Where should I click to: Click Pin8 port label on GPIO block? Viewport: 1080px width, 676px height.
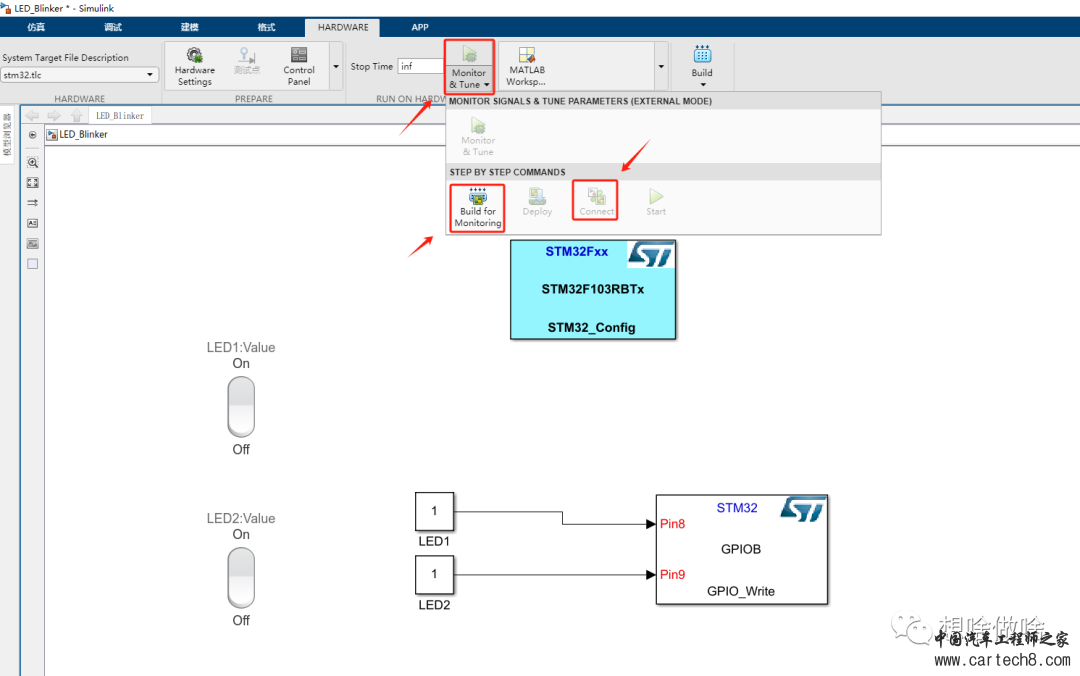pos(672,524)
